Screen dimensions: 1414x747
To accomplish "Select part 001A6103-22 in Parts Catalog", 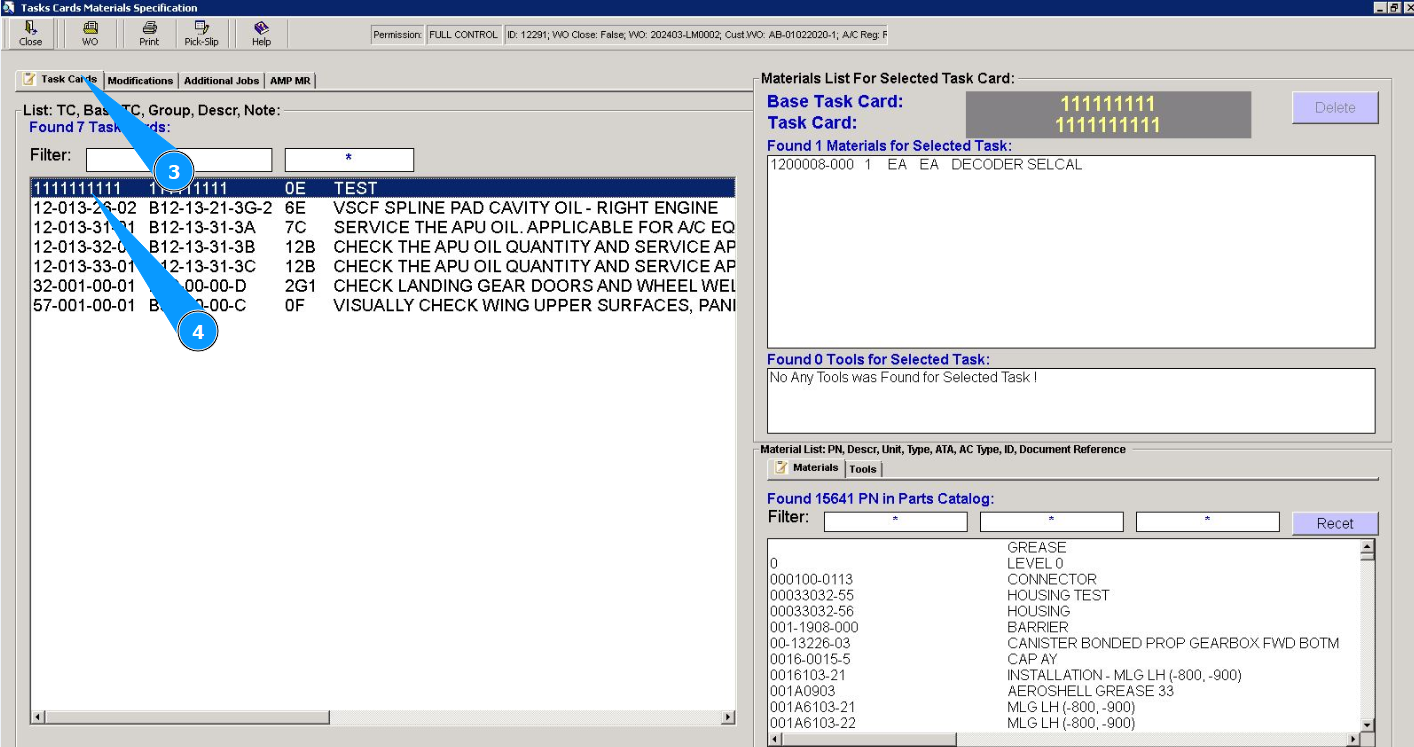I will (x=1064, y=724).
